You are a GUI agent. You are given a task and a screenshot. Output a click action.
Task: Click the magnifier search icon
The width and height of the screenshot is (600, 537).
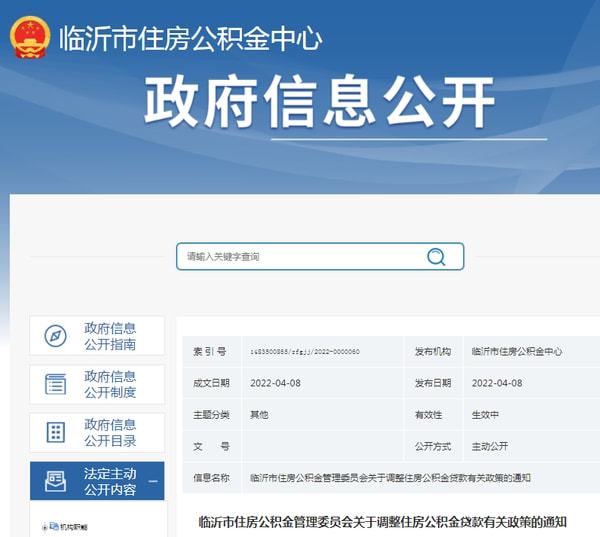point(436,256)
